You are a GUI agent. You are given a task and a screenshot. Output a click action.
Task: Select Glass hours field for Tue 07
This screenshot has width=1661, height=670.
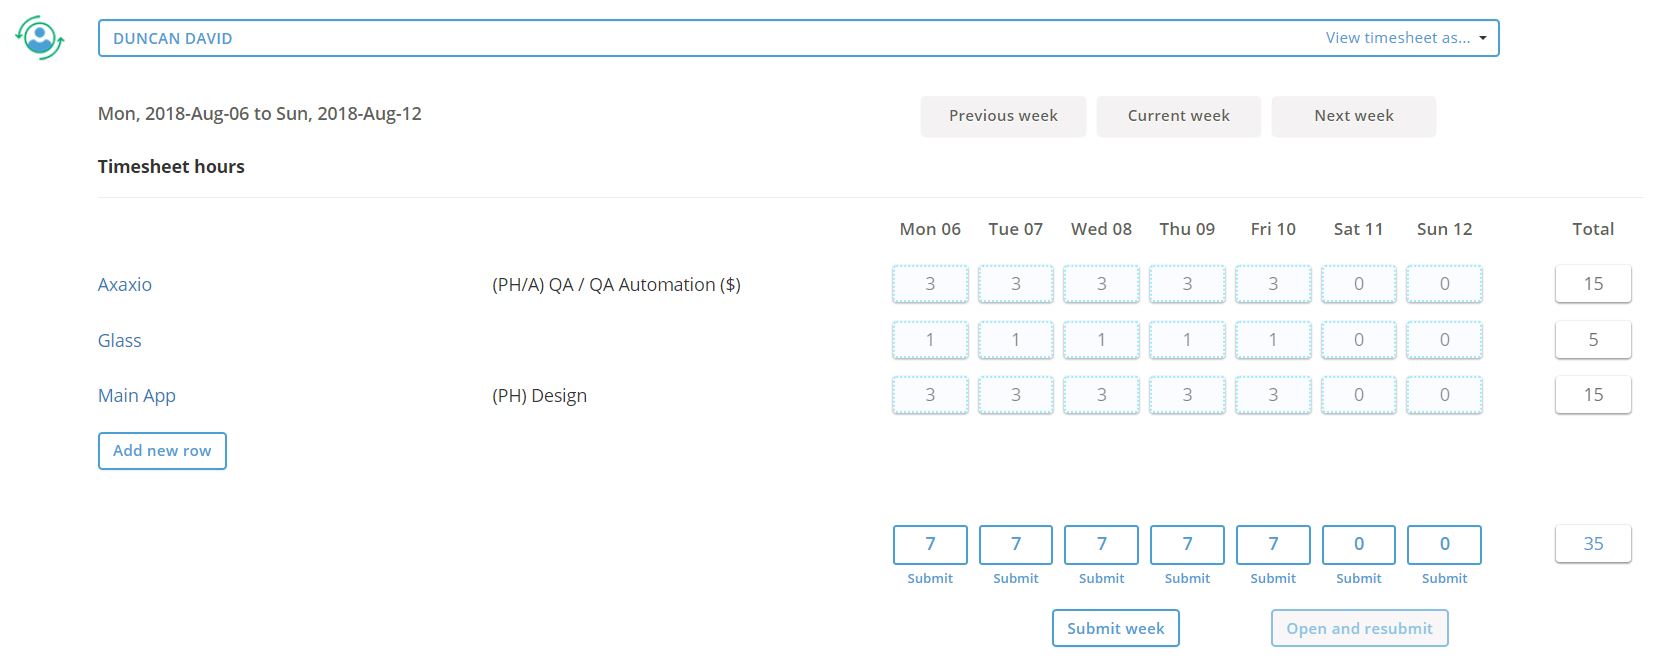point(1016,340)
